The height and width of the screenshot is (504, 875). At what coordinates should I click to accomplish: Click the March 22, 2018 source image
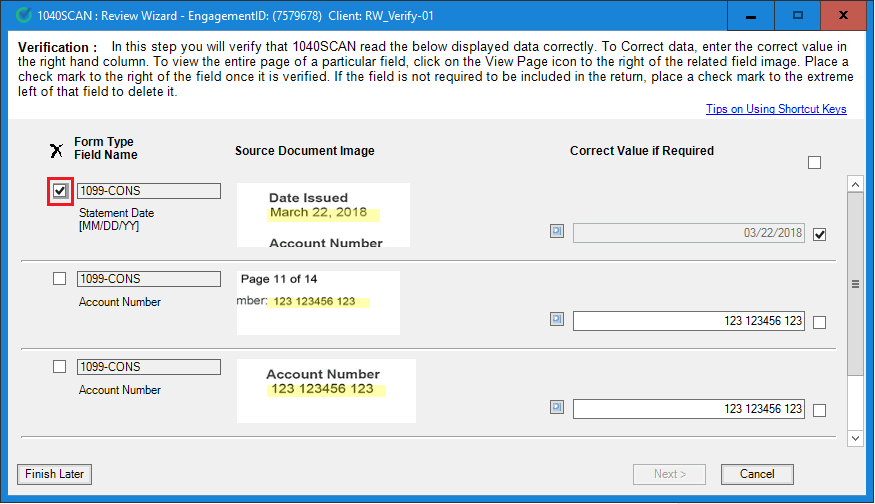tap(323, 214)
